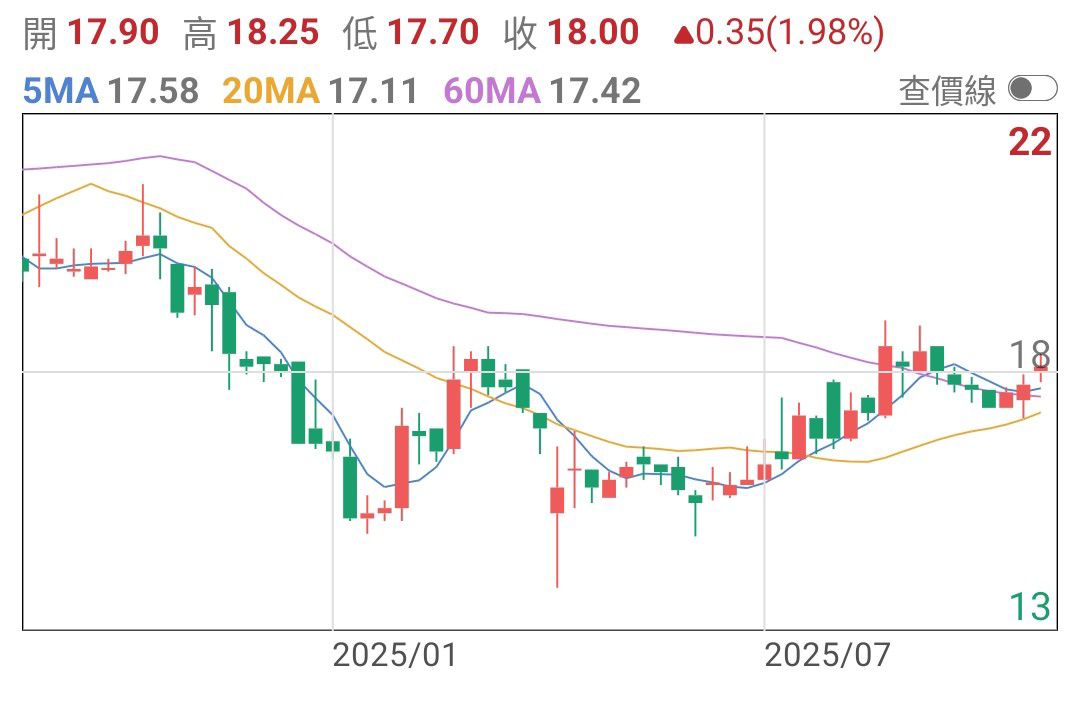Click the 開 17.90 opening price
This screenshot has height=716, width=1080.
[x=91, y=33]
